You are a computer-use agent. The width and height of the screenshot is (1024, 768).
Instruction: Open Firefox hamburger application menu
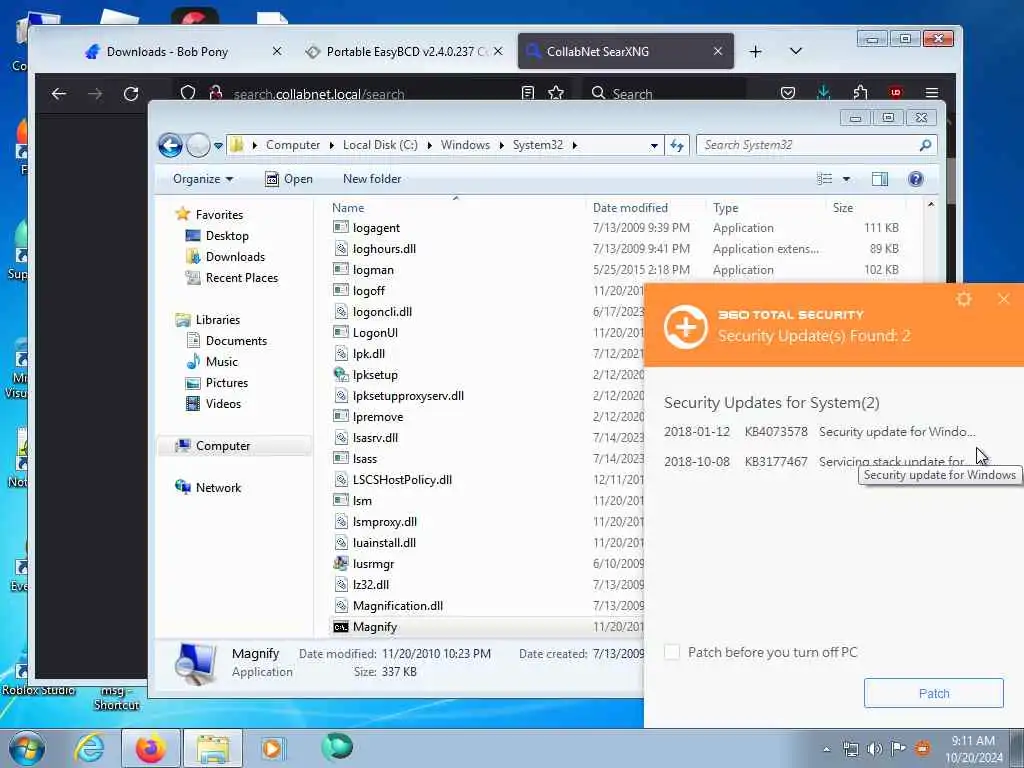tap(932, 93)
